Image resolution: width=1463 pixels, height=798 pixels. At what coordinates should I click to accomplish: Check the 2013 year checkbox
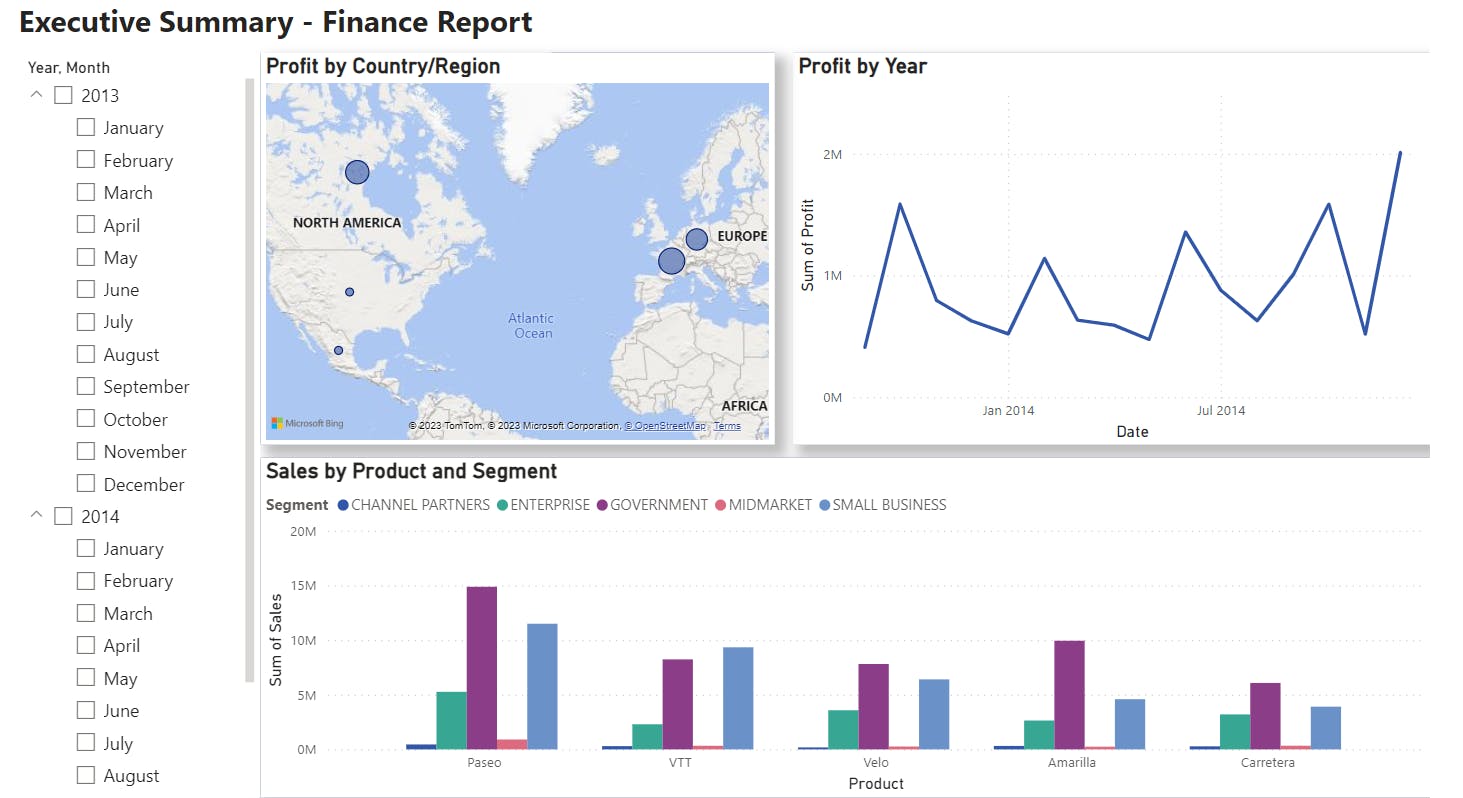(64, 94)
